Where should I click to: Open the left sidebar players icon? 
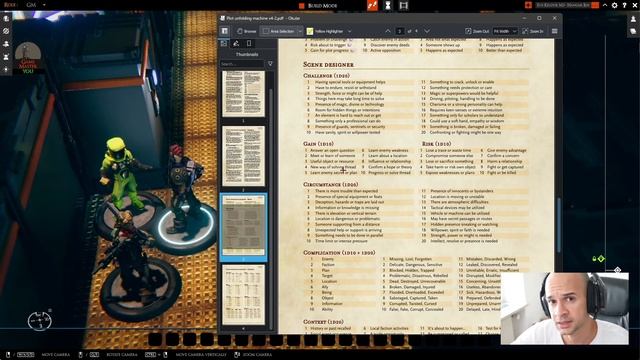click(x=6, y=44)
